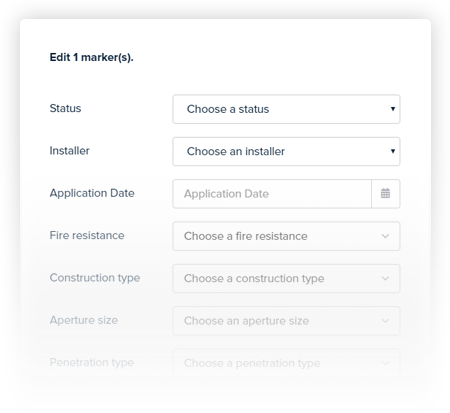
Task: Click the Application Date label
Action: coord(92,193)
